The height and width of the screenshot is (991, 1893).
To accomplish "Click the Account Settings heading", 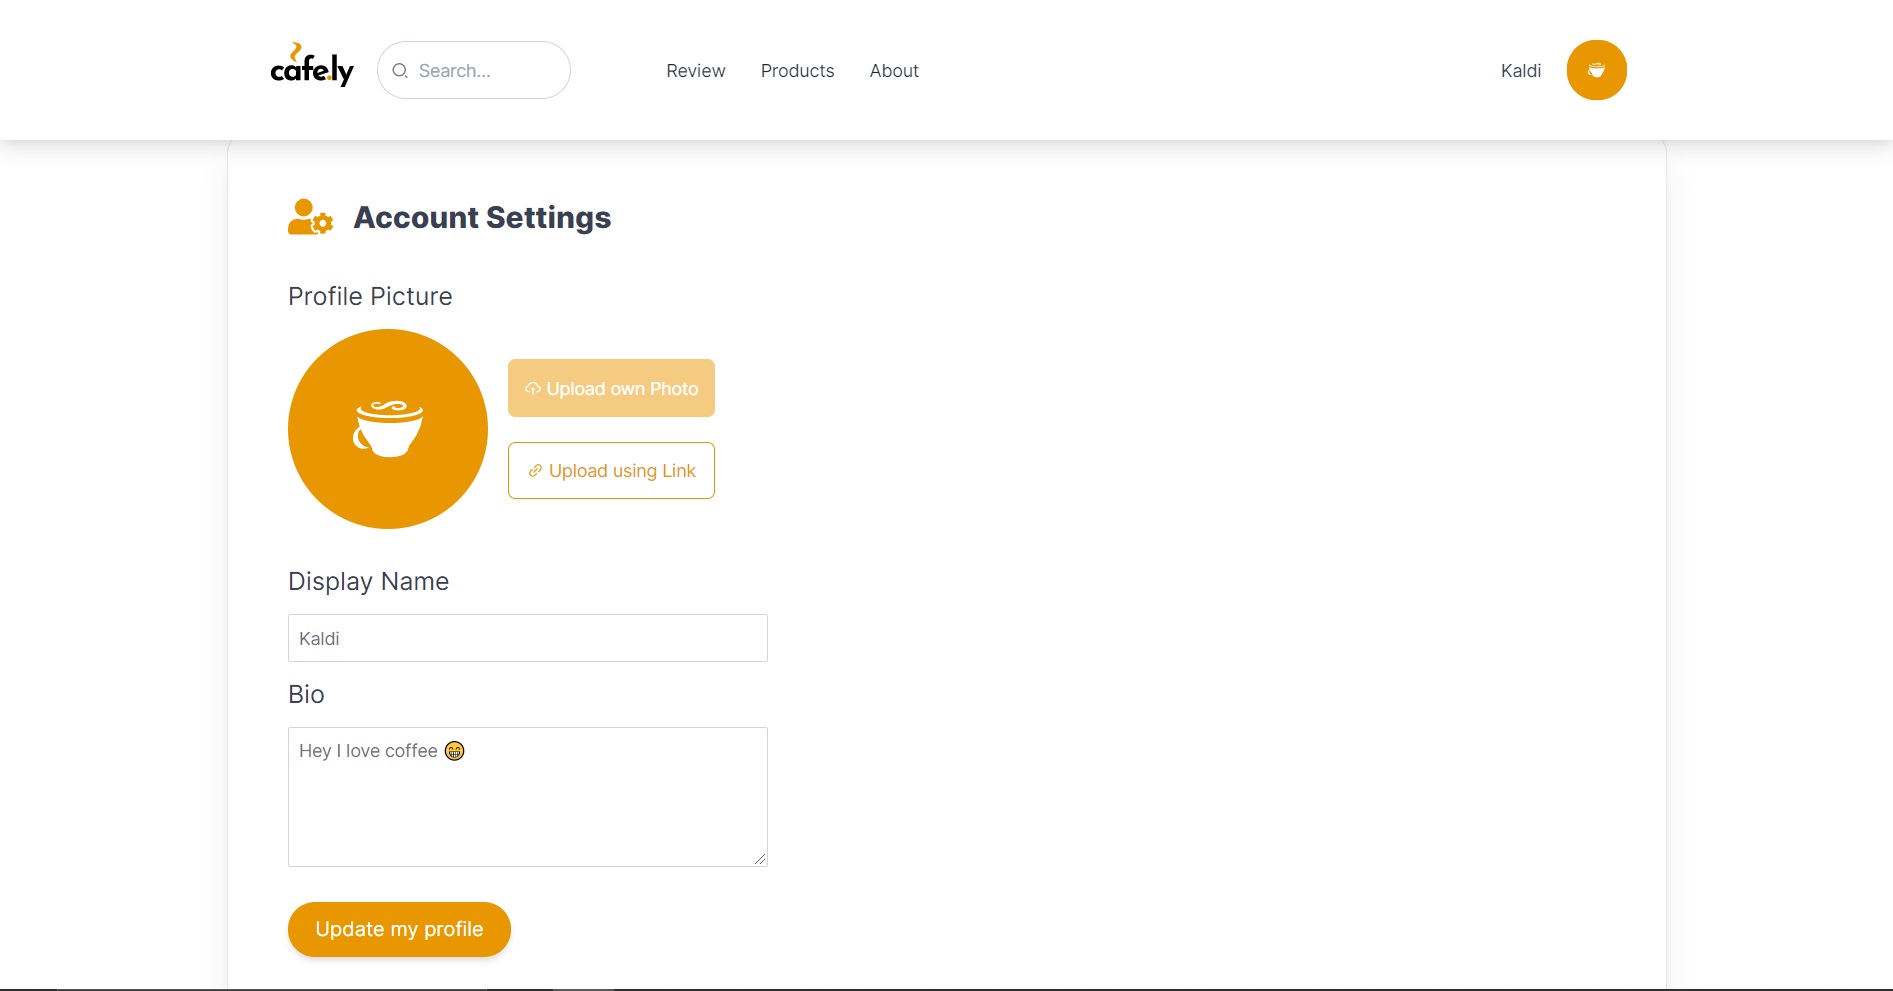I will [482, 217].
